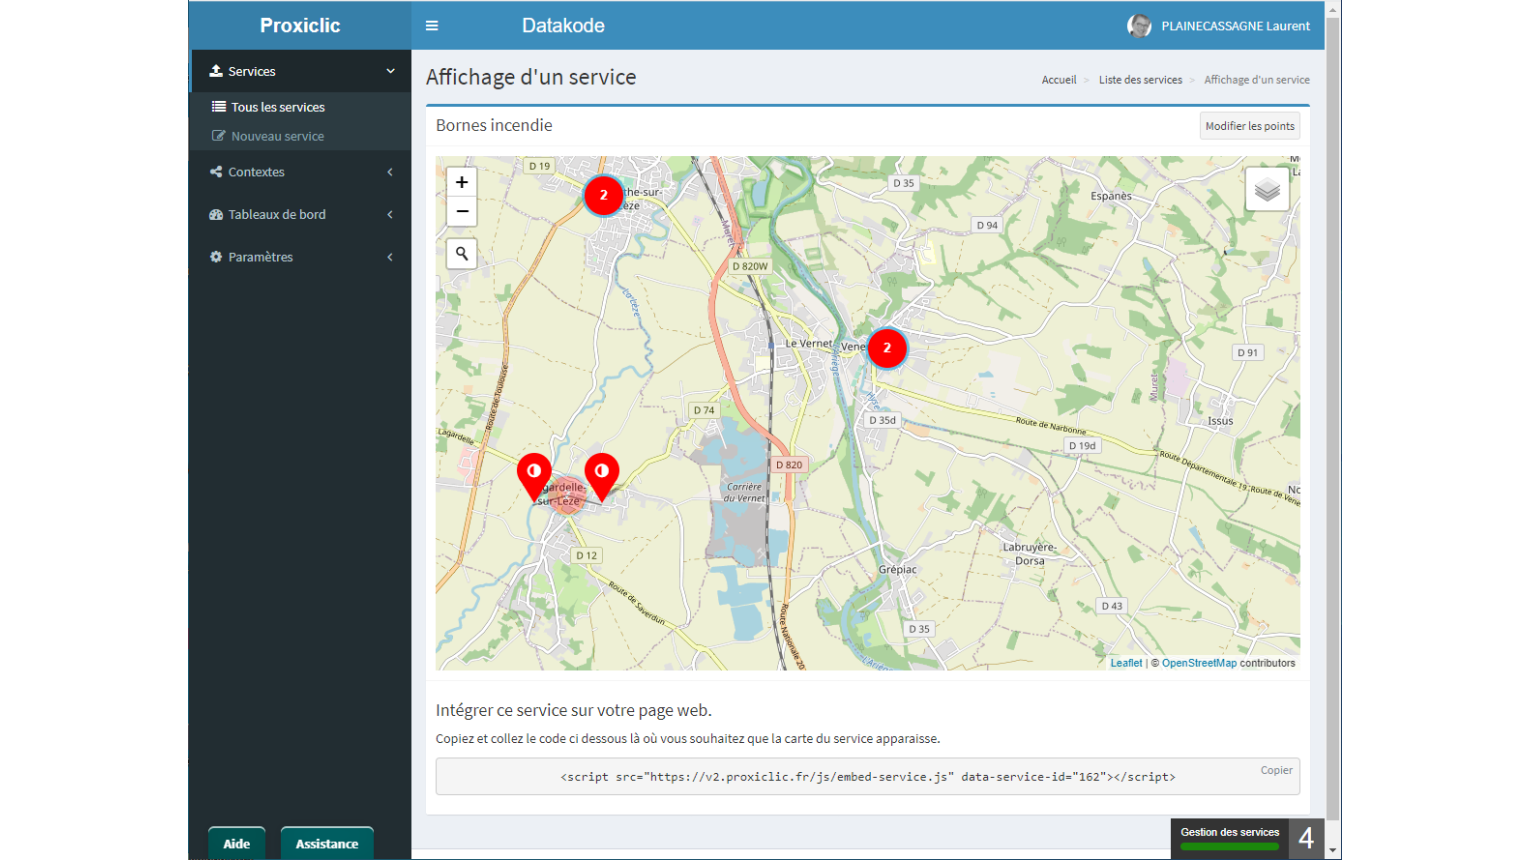The height and width of the screenshot is (860, 1530).
Task: Open the map layers control
Action: 1267,188
